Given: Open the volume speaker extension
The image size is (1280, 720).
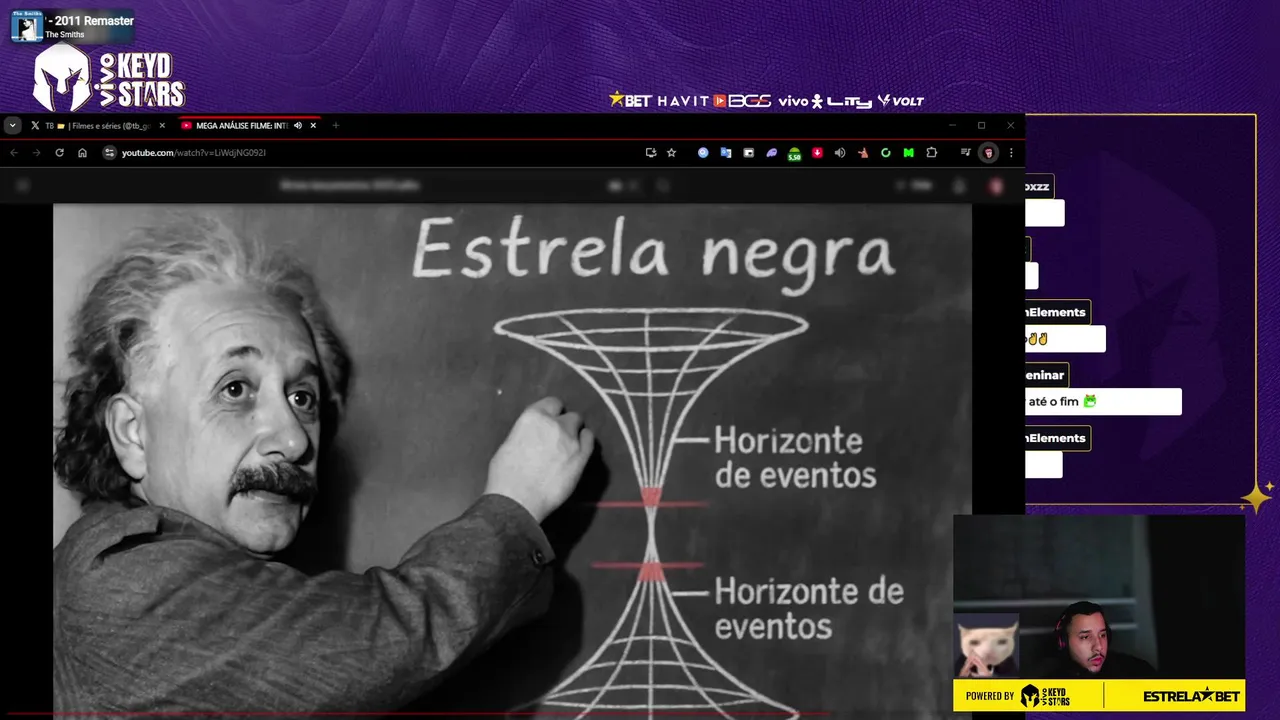Looking at the screenshot, I should (840, 153).
